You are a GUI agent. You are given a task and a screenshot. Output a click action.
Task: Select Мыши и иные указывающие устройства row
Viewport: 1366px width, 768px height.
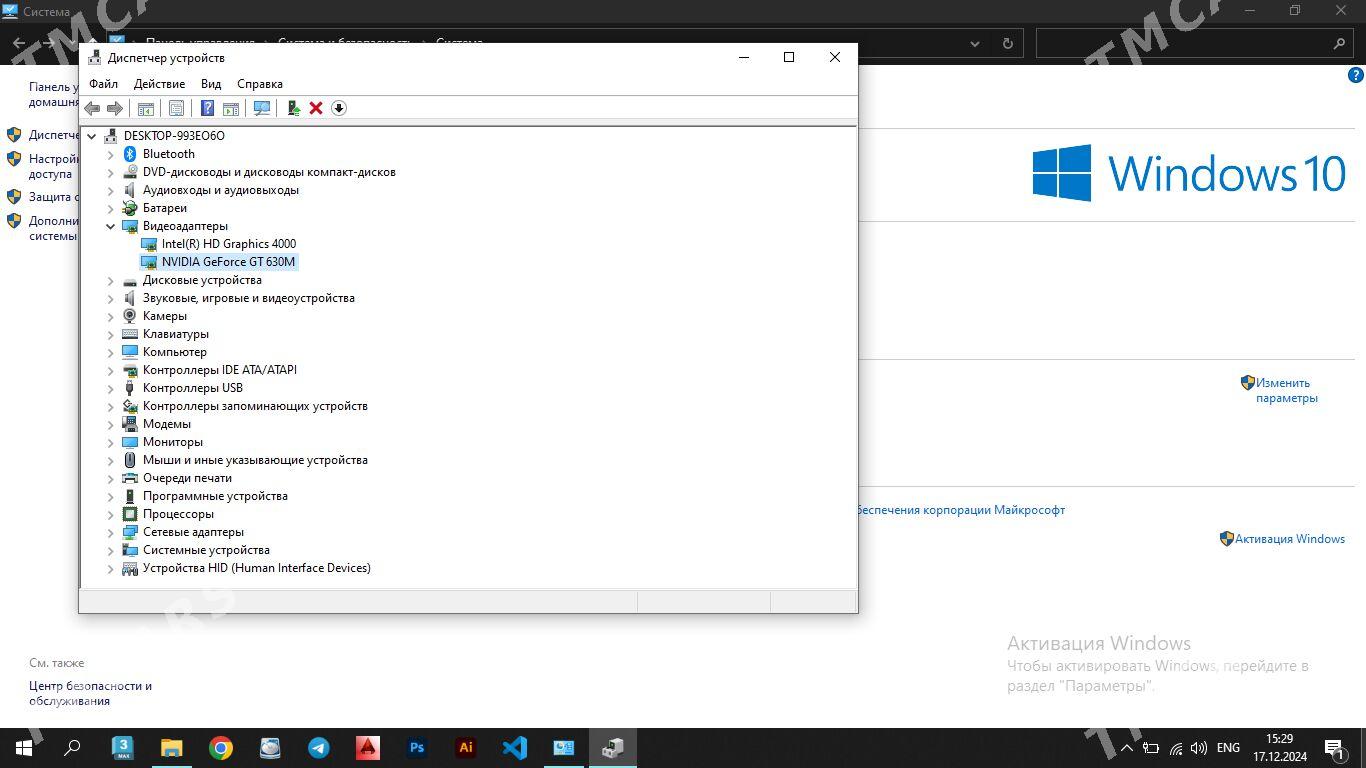pos(255,460)
